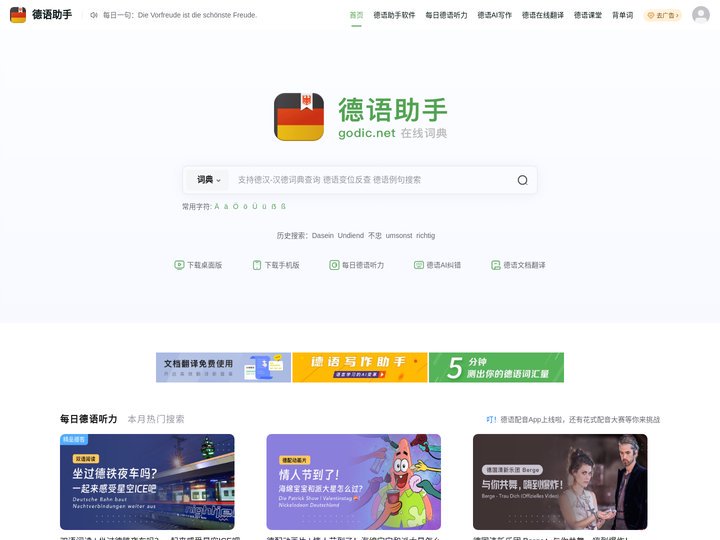Click the 每日德语听力 shortcut icon
The width and height of the screenshot is (720, 540).
tap(334, 265)
